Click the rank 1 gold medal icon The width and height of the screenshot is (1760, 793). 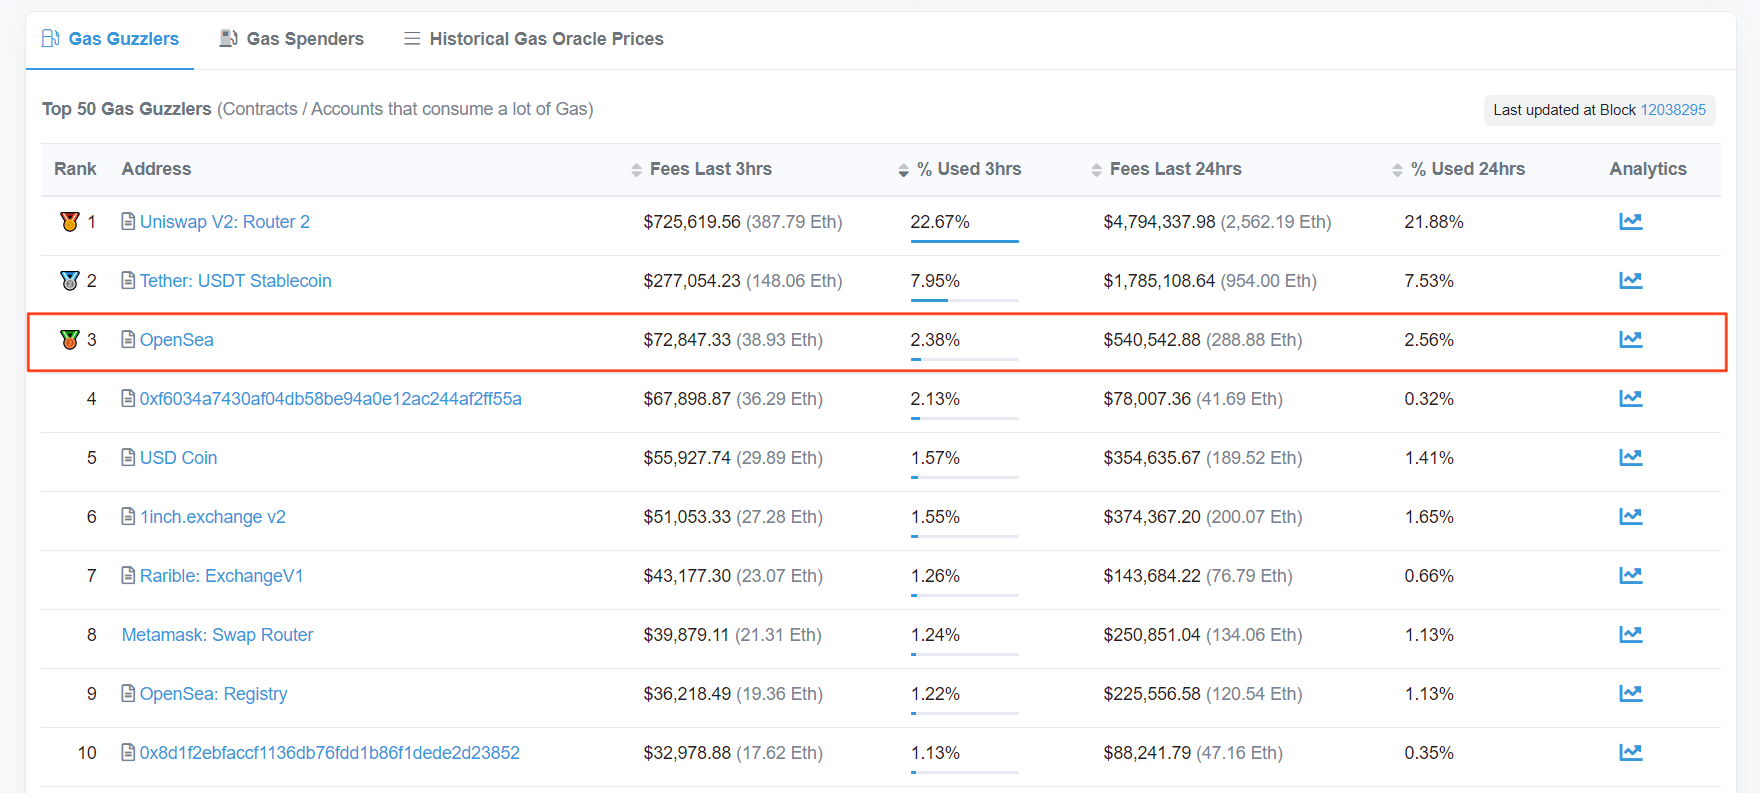[69, 222]
